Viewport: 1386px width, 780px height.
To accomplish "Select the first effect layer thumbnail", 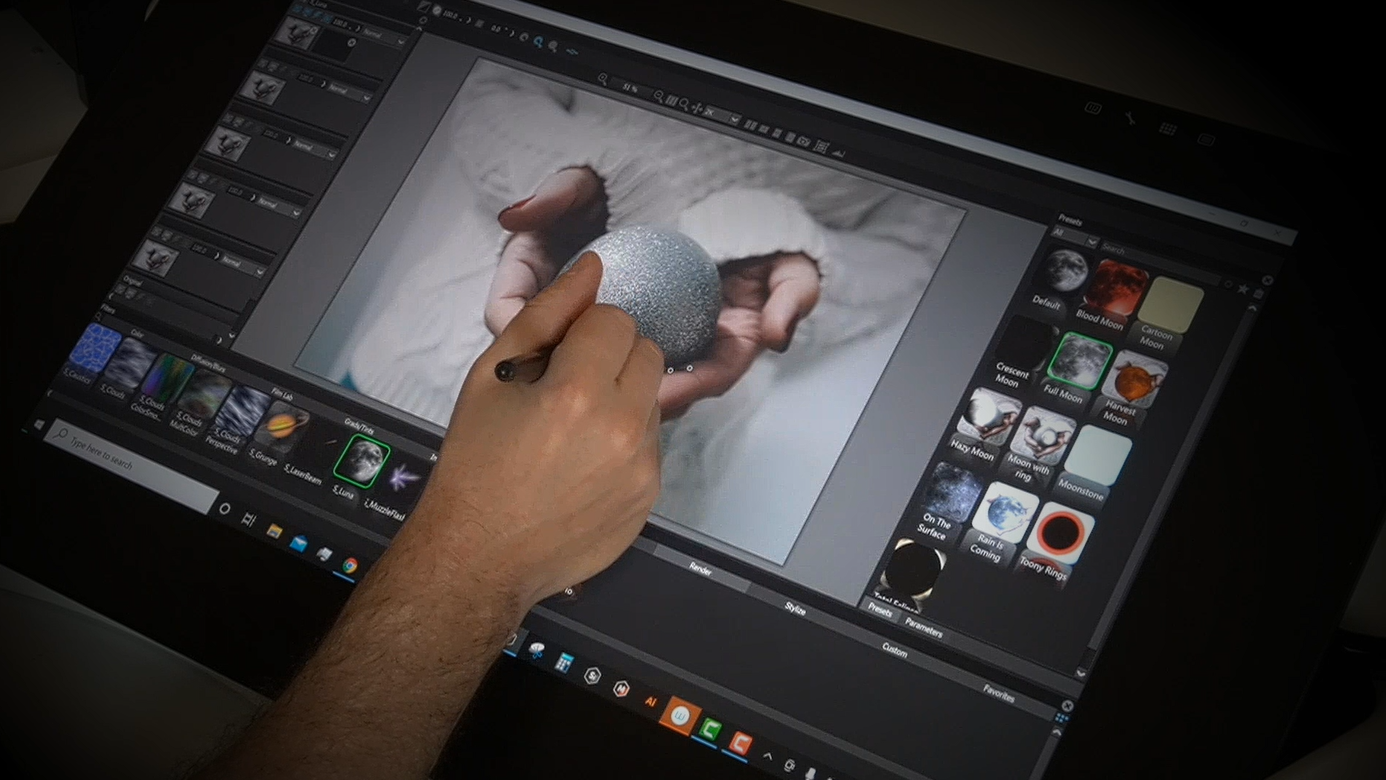I will coord(296,34).
